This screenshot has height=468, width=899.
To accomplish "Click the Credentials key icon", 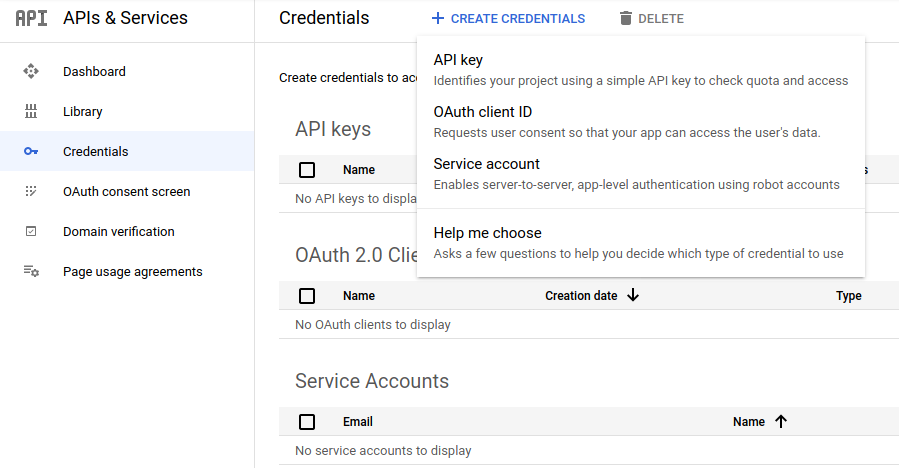I will tap(31, 152).
